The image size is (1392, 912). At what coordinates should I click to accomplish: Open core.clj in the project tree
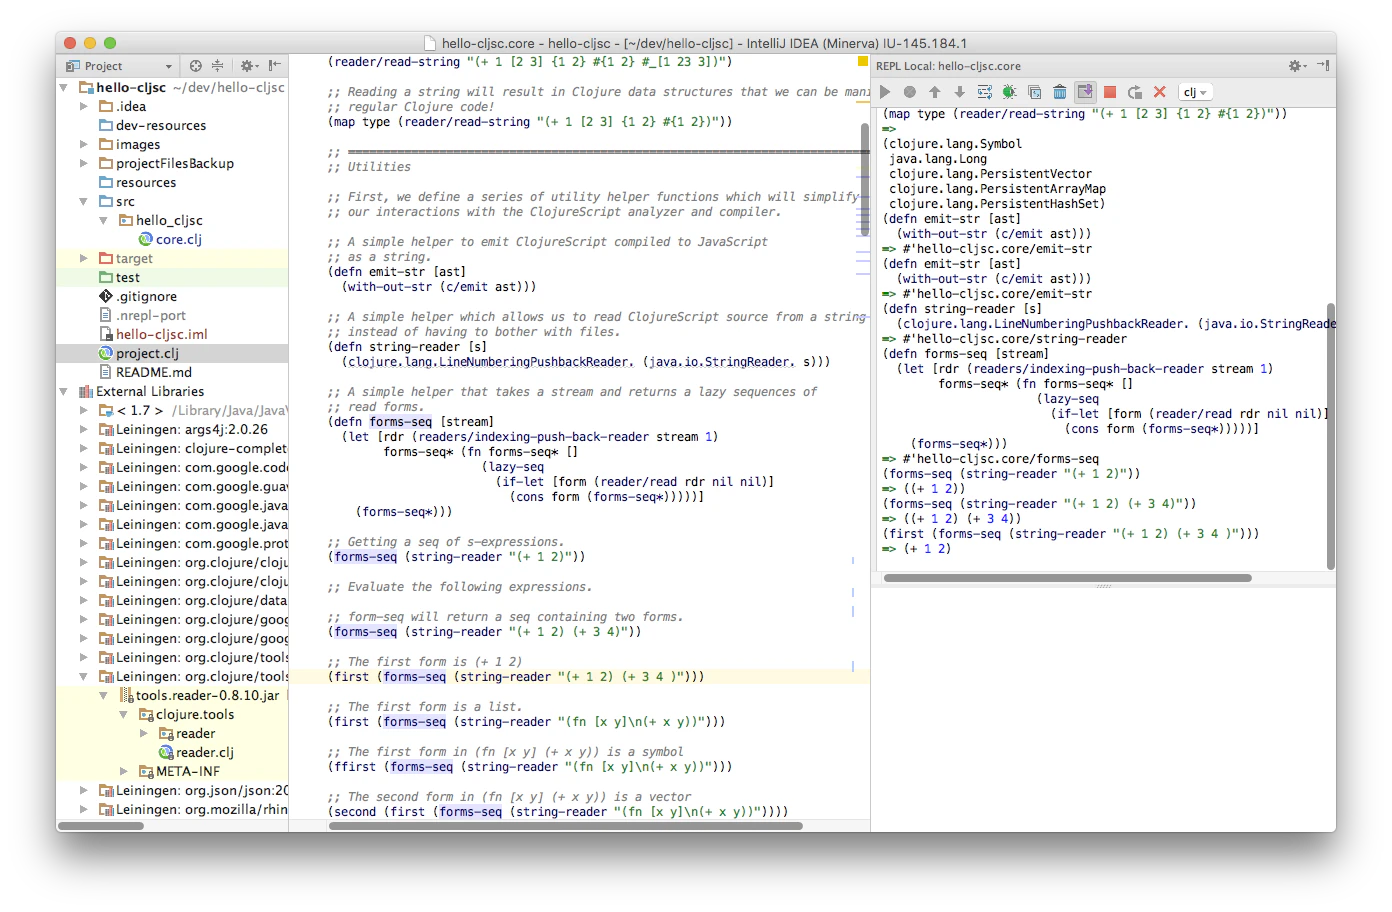click(178, 239)
